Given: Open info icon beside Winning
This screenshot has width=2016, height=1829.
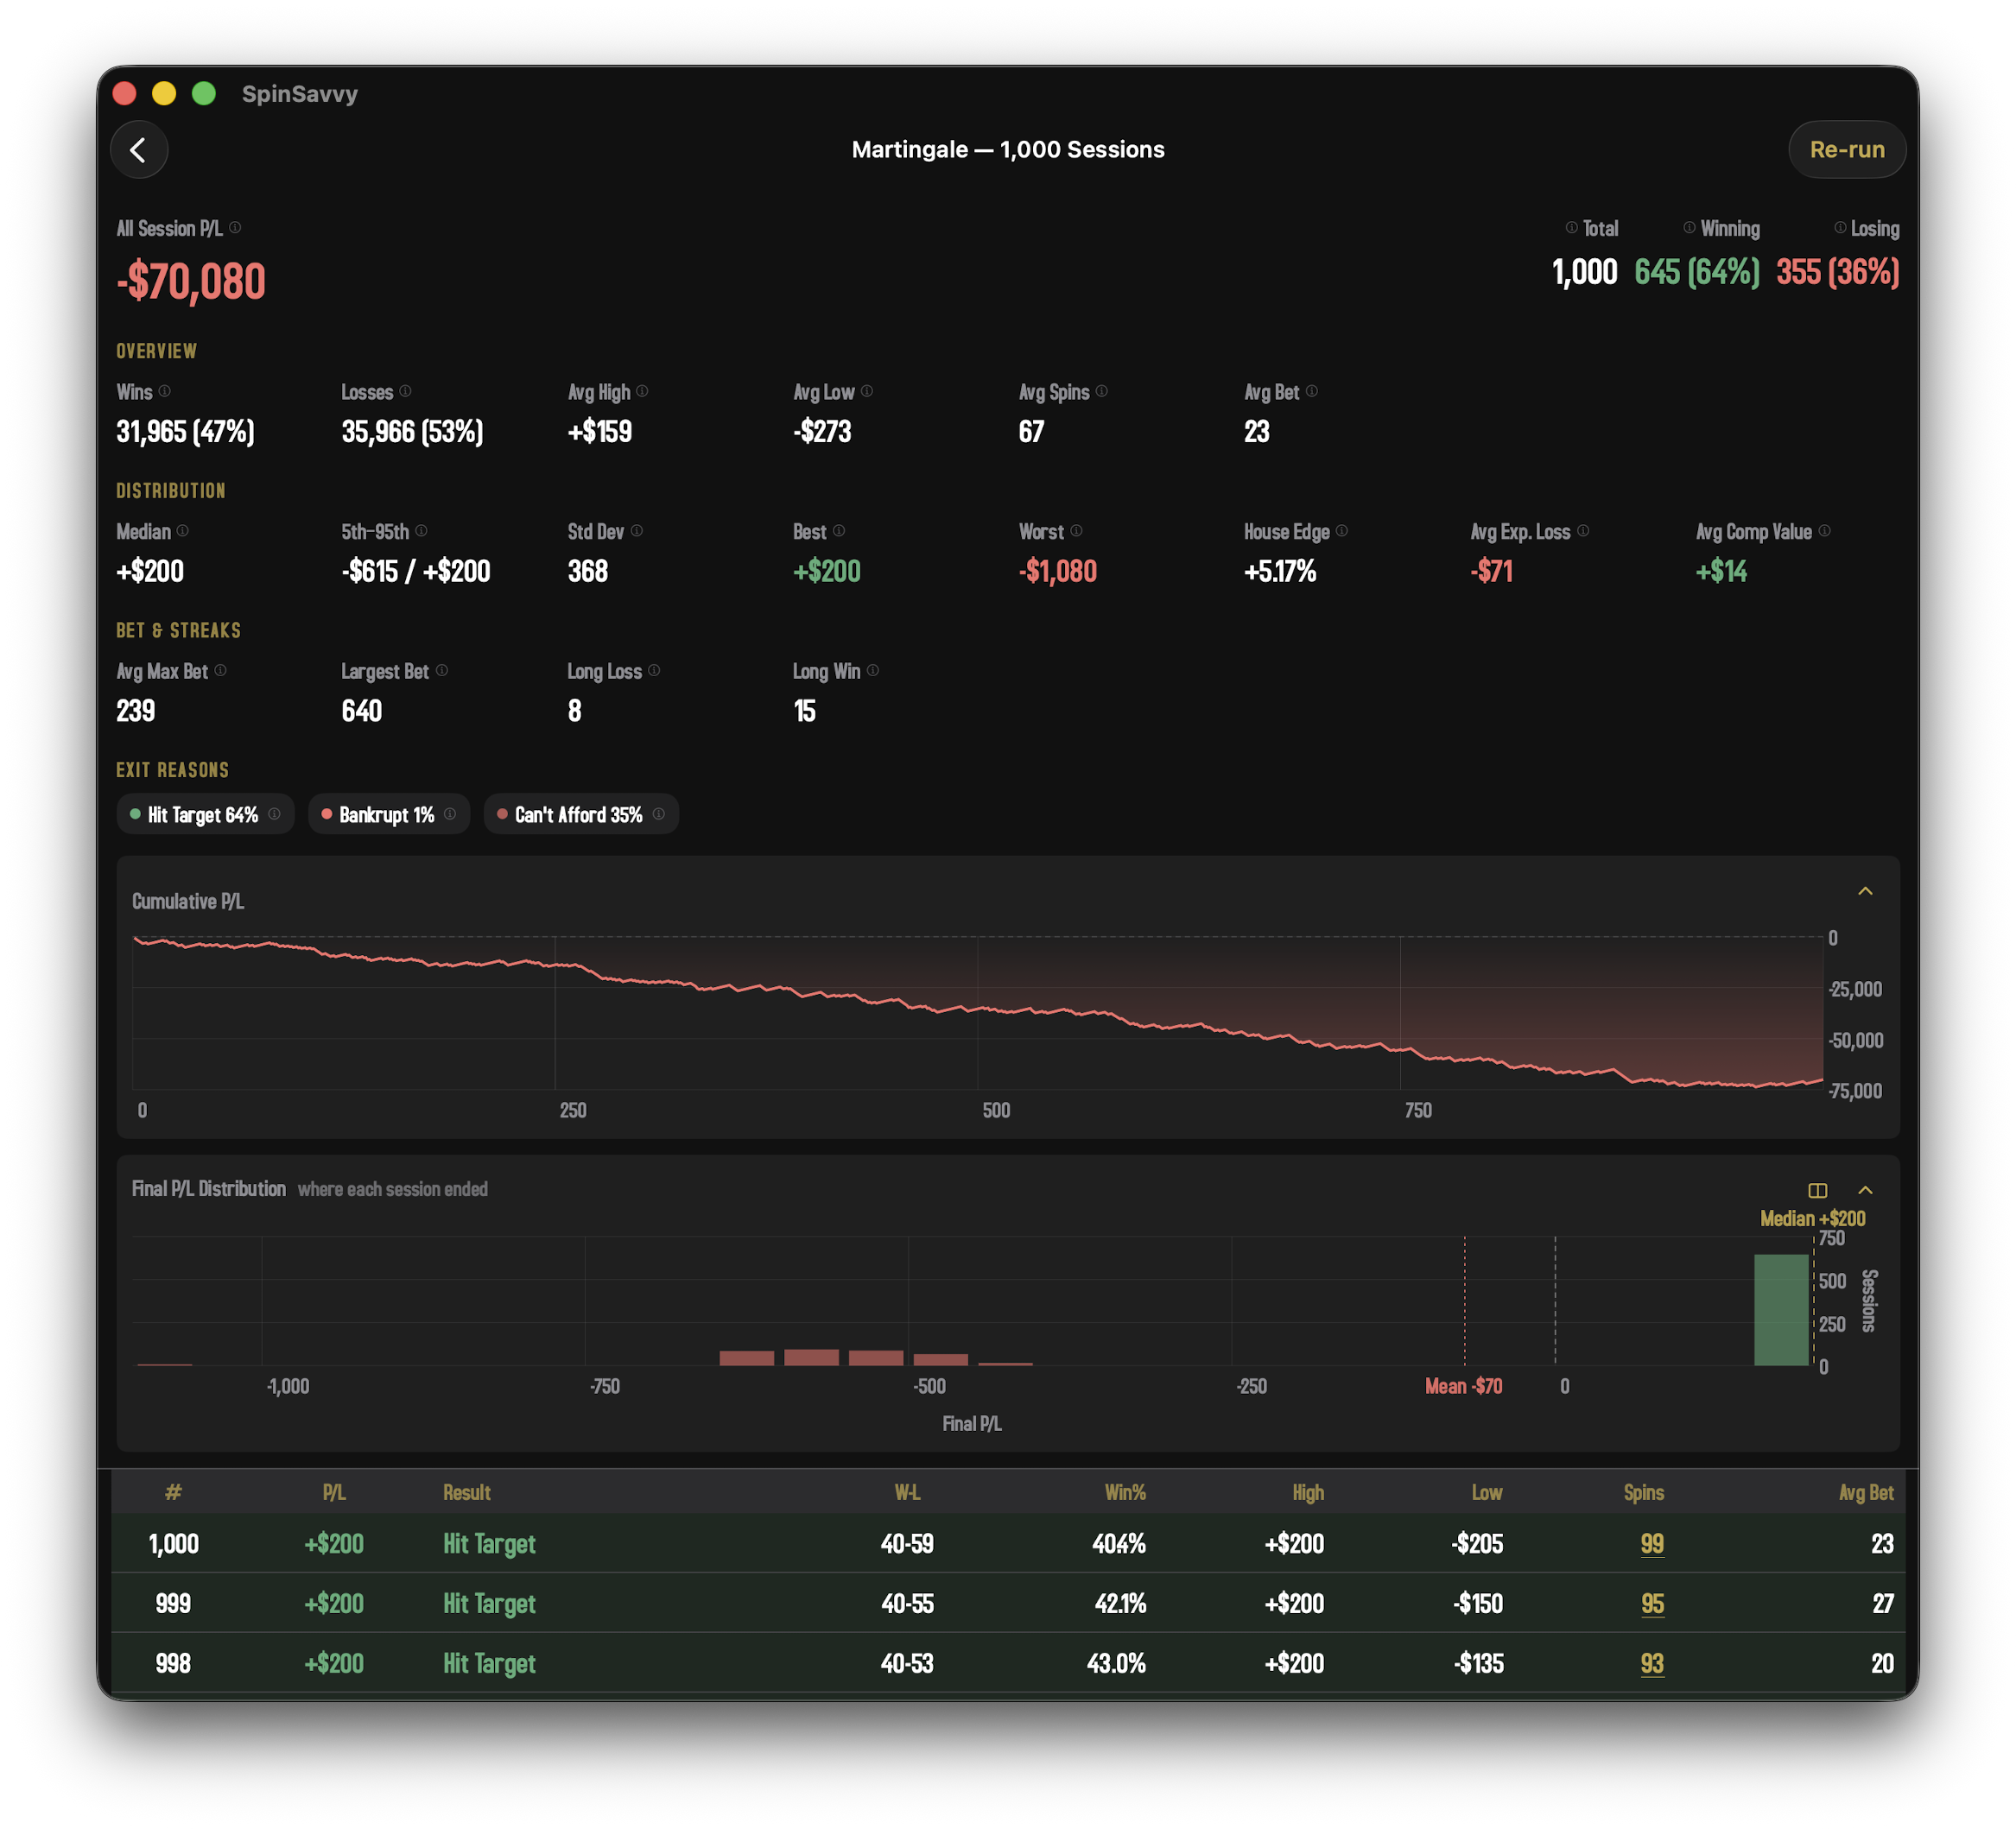Looking at the screenshot, I should [x=1689, y=228].
